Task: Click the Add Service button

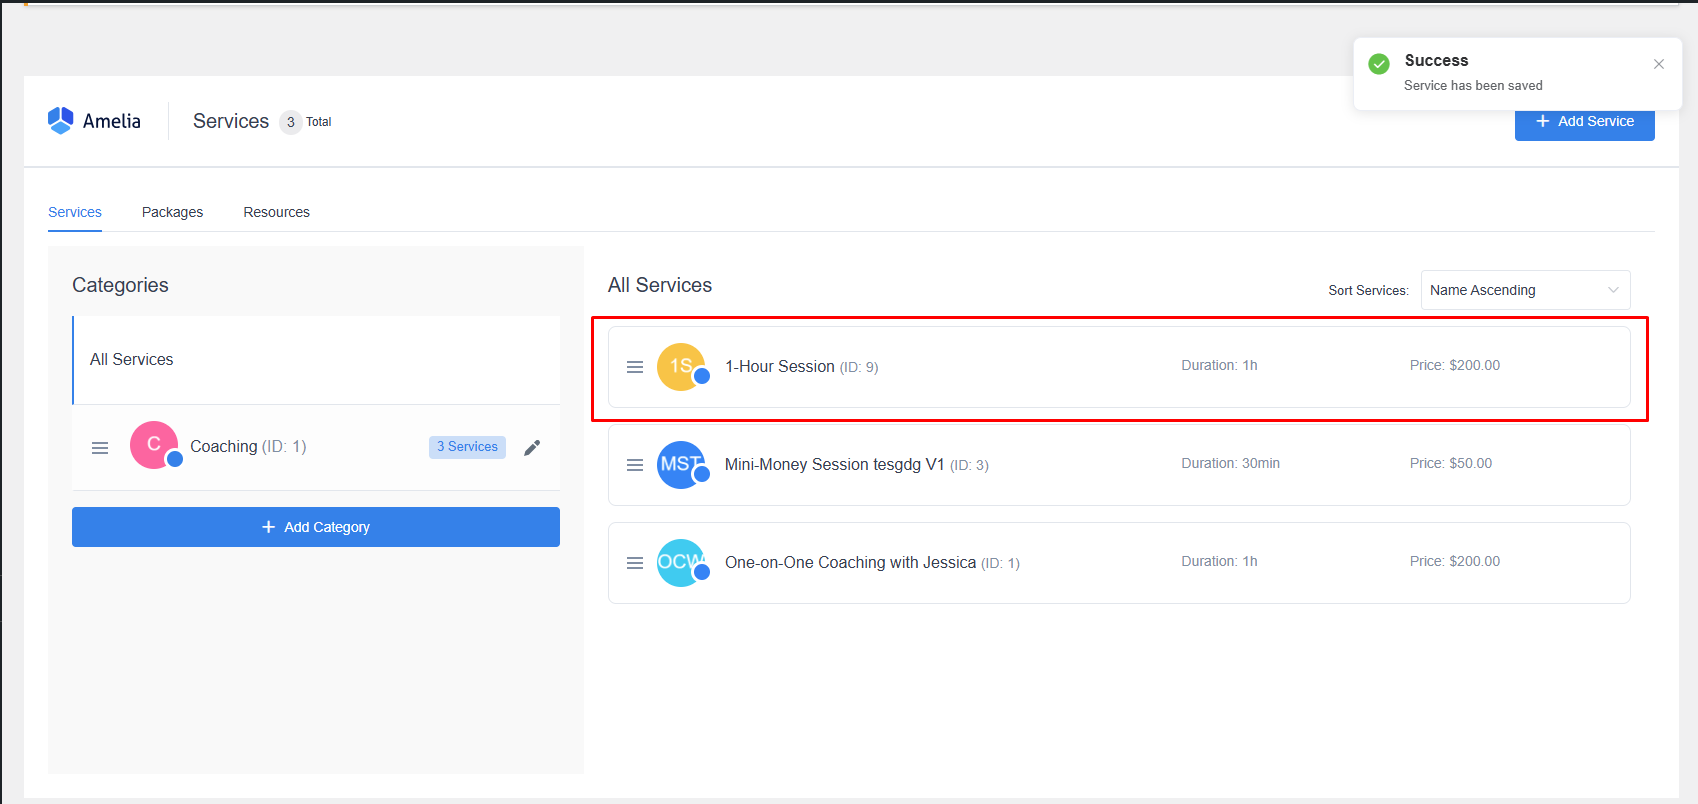Action: coord(1584,124)
